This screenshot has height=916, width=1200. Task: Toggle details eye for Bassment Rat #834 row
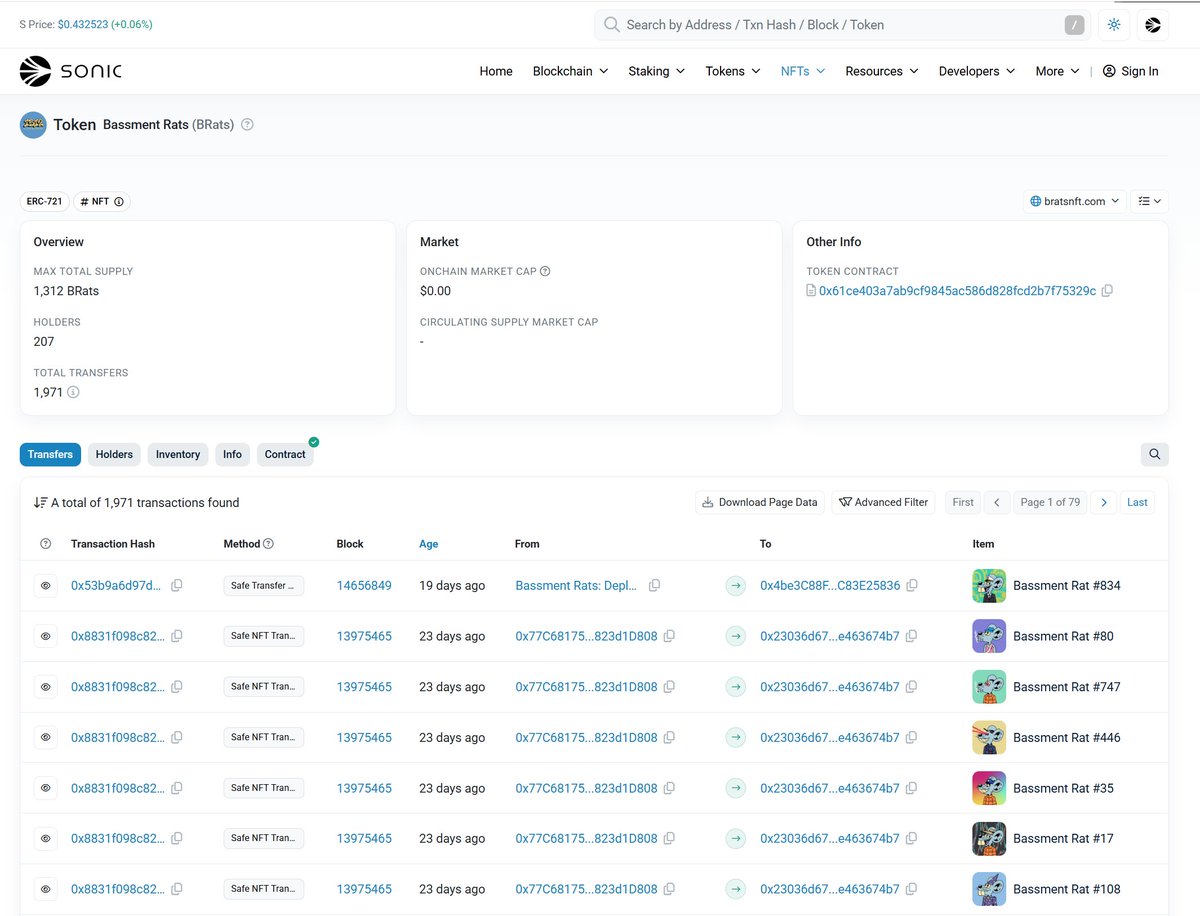point(45,586)
